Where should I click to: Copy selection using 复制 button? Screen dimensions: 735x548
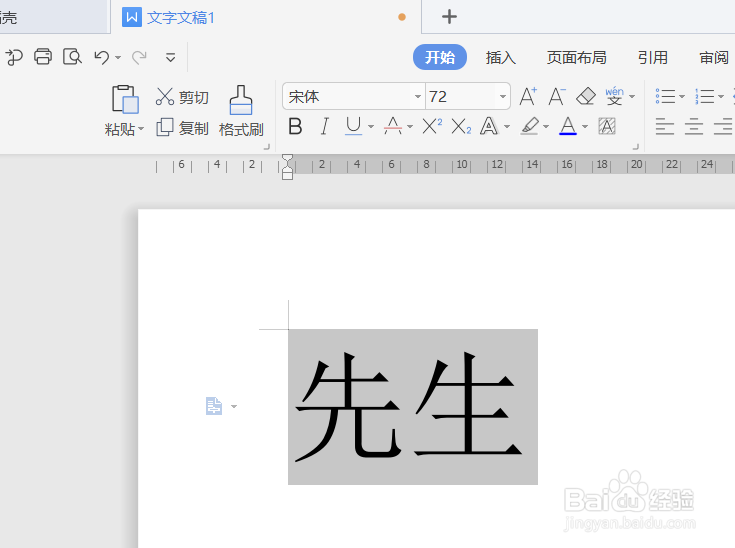point(182,128)
